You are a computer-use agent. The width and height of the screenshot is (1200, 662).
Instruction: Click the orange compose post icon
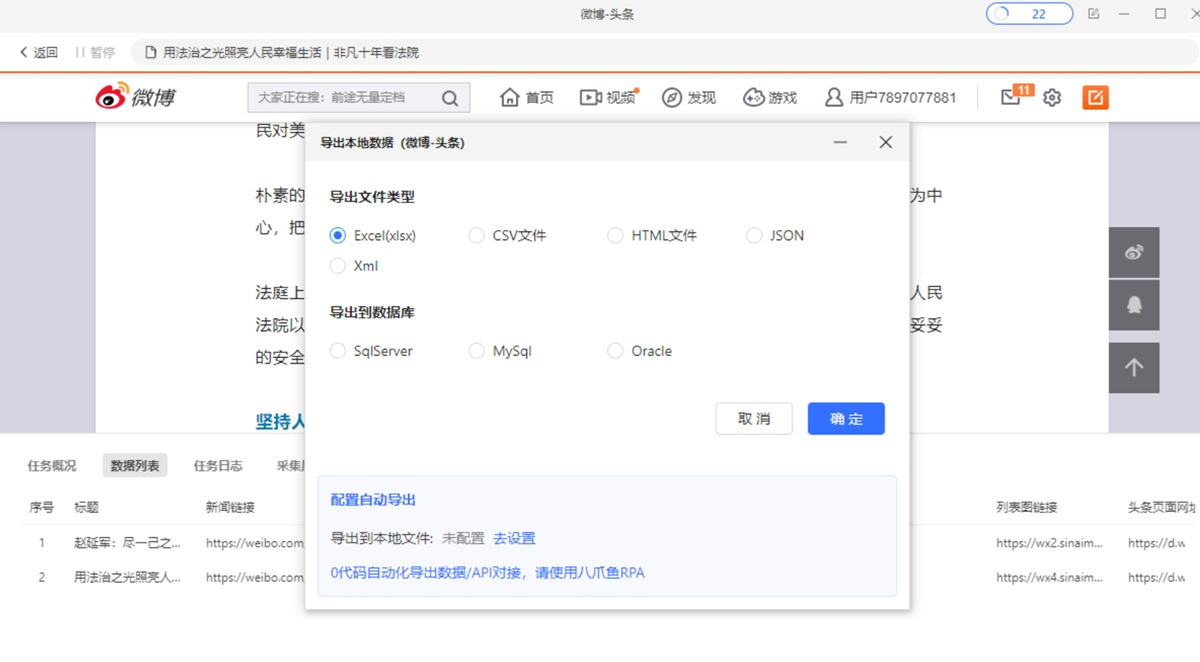[x=1095, y=97]
